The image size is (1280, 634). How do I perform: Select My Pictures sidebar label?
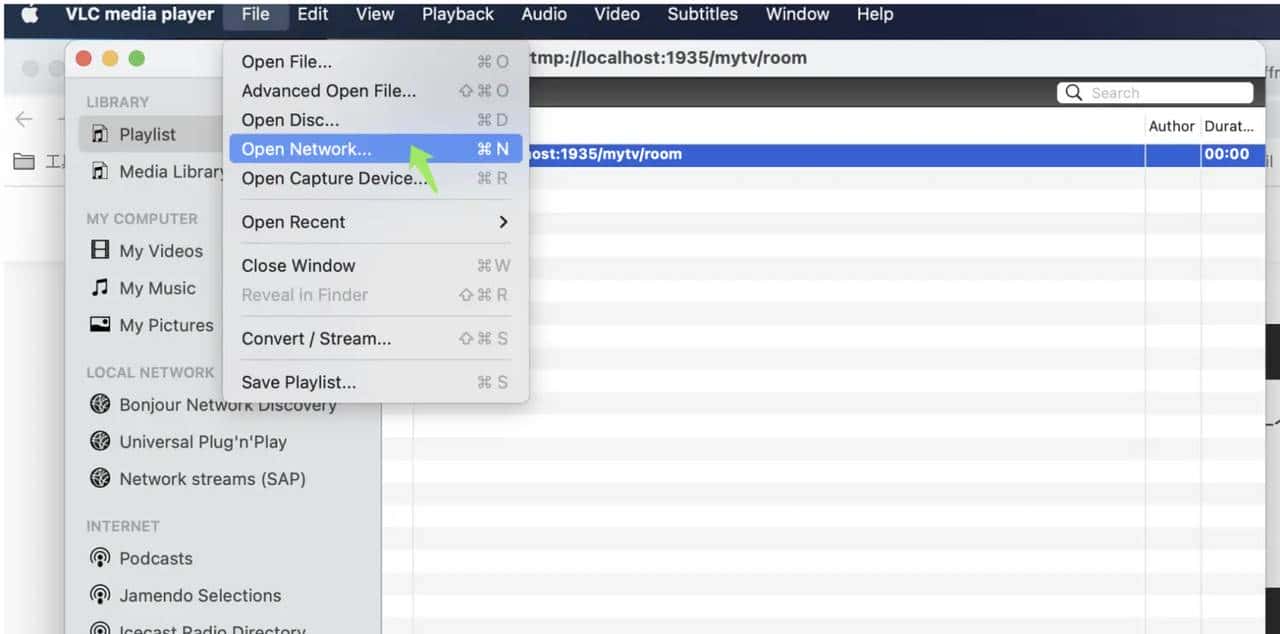pyautogui.click(x=166, y=325)
